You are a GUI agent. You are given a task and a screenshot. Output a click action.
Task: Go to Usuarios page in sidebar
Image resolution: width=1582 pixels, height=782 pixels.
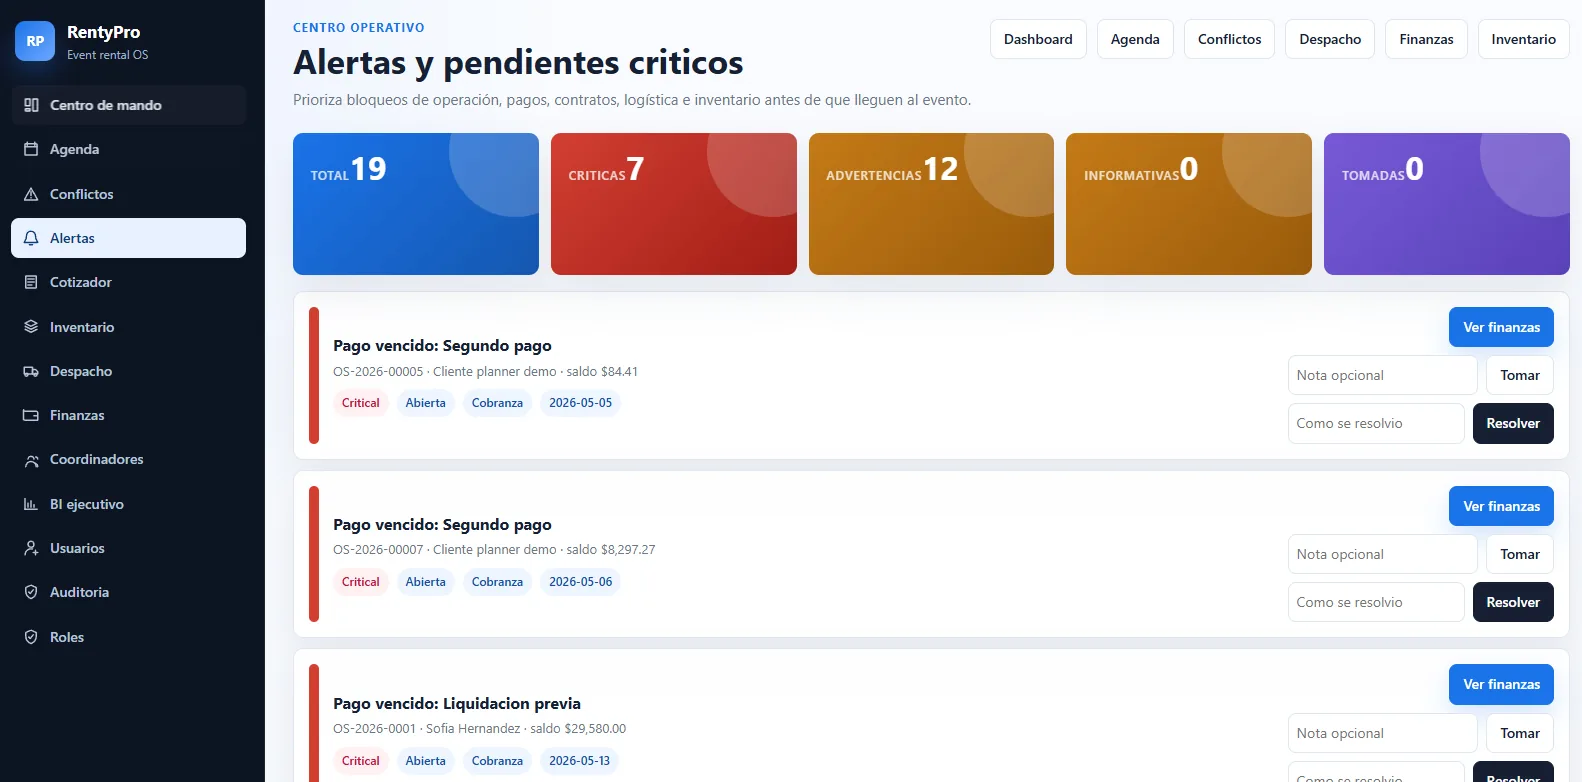tap(128, 548)
